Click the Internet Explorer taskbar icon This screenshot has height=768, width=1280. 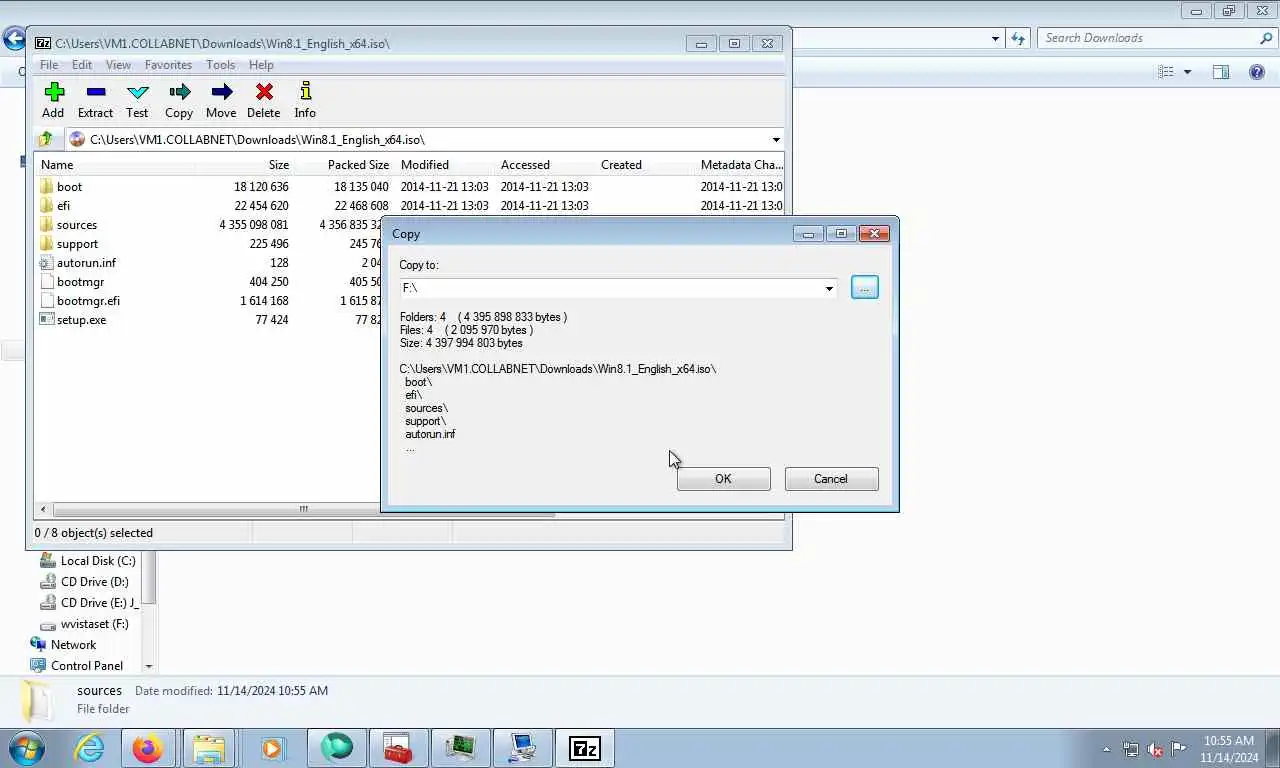pos(90,748)
